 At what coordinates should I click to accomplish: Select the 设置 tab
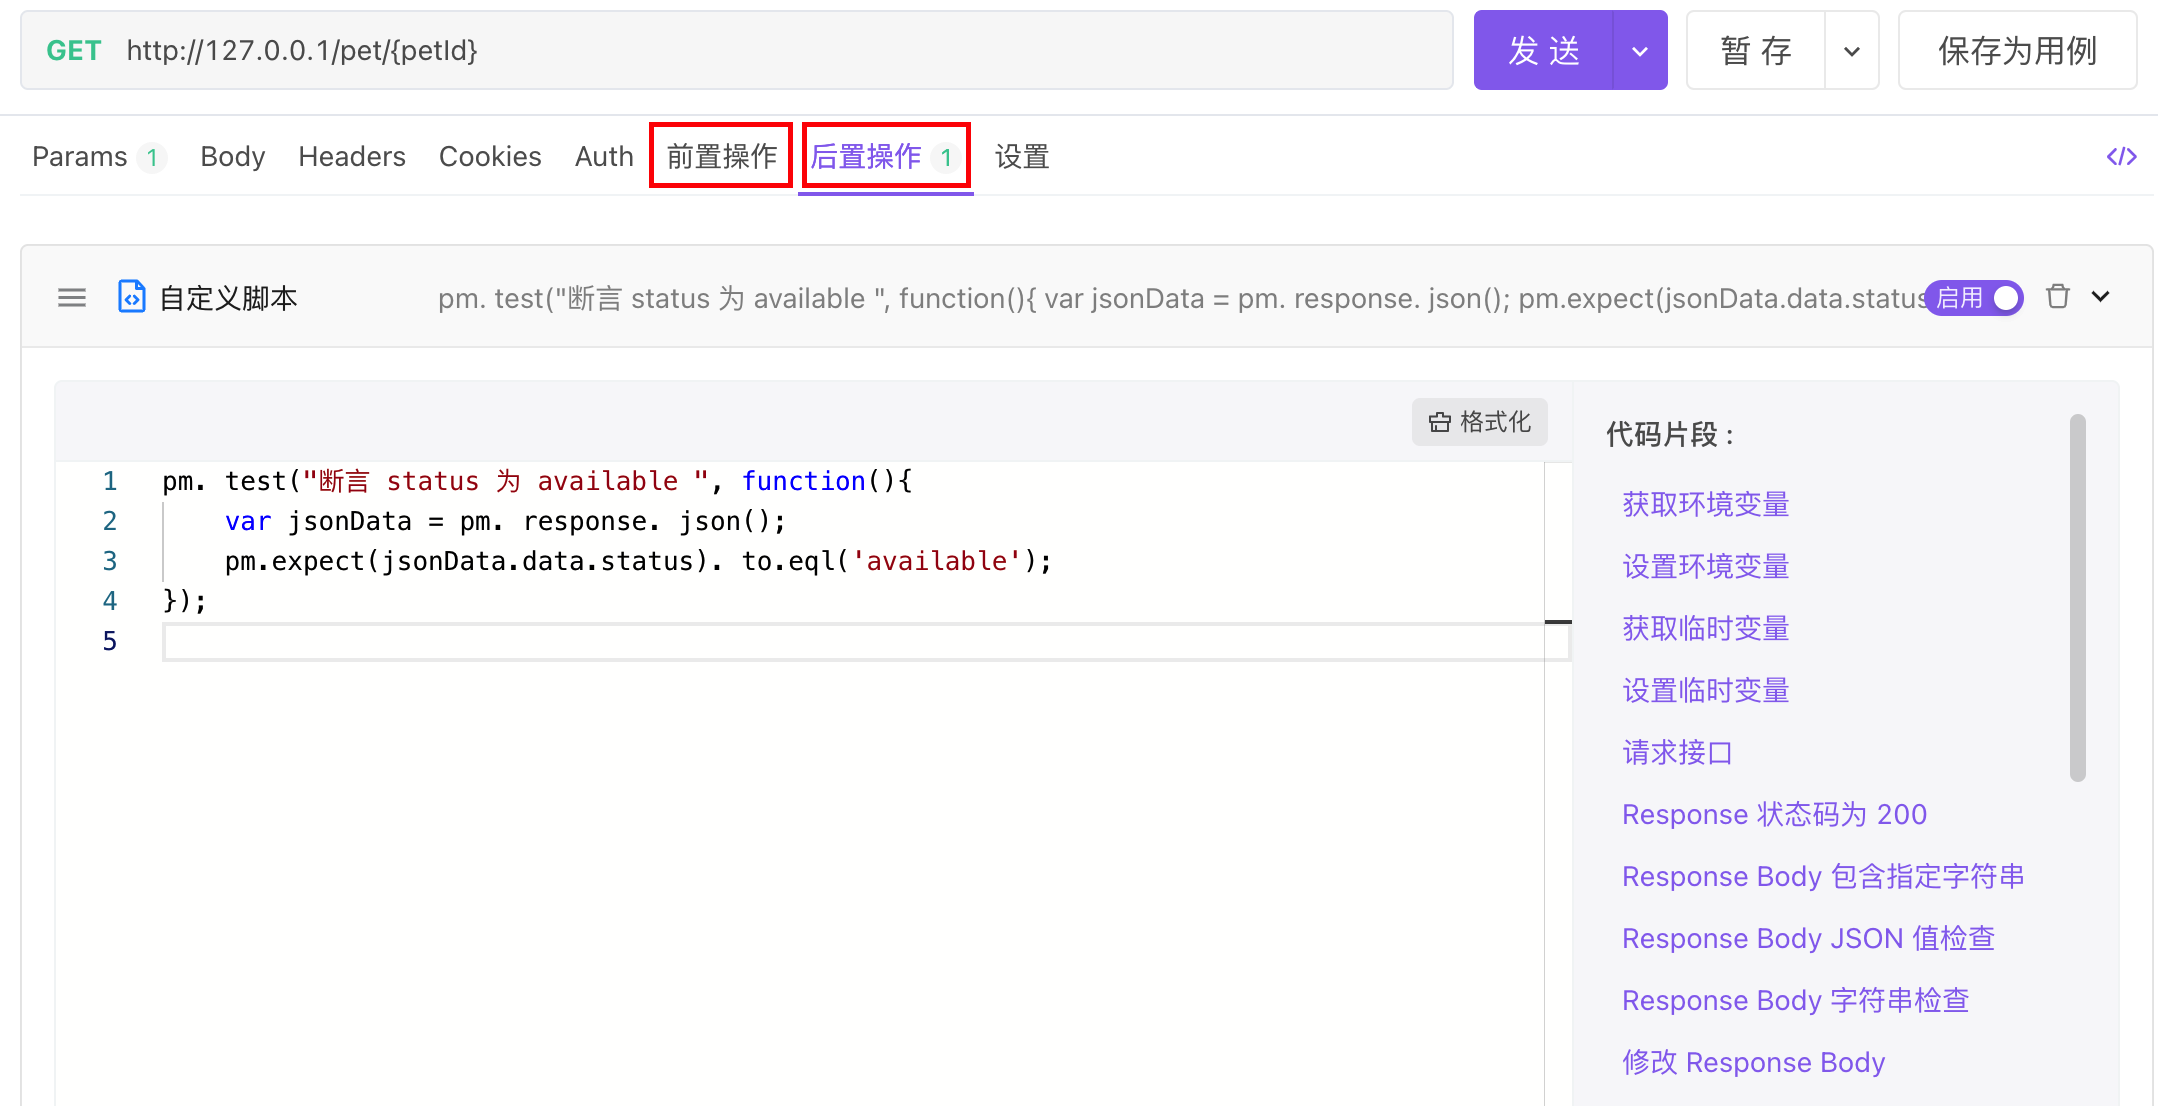[1021, 156]
